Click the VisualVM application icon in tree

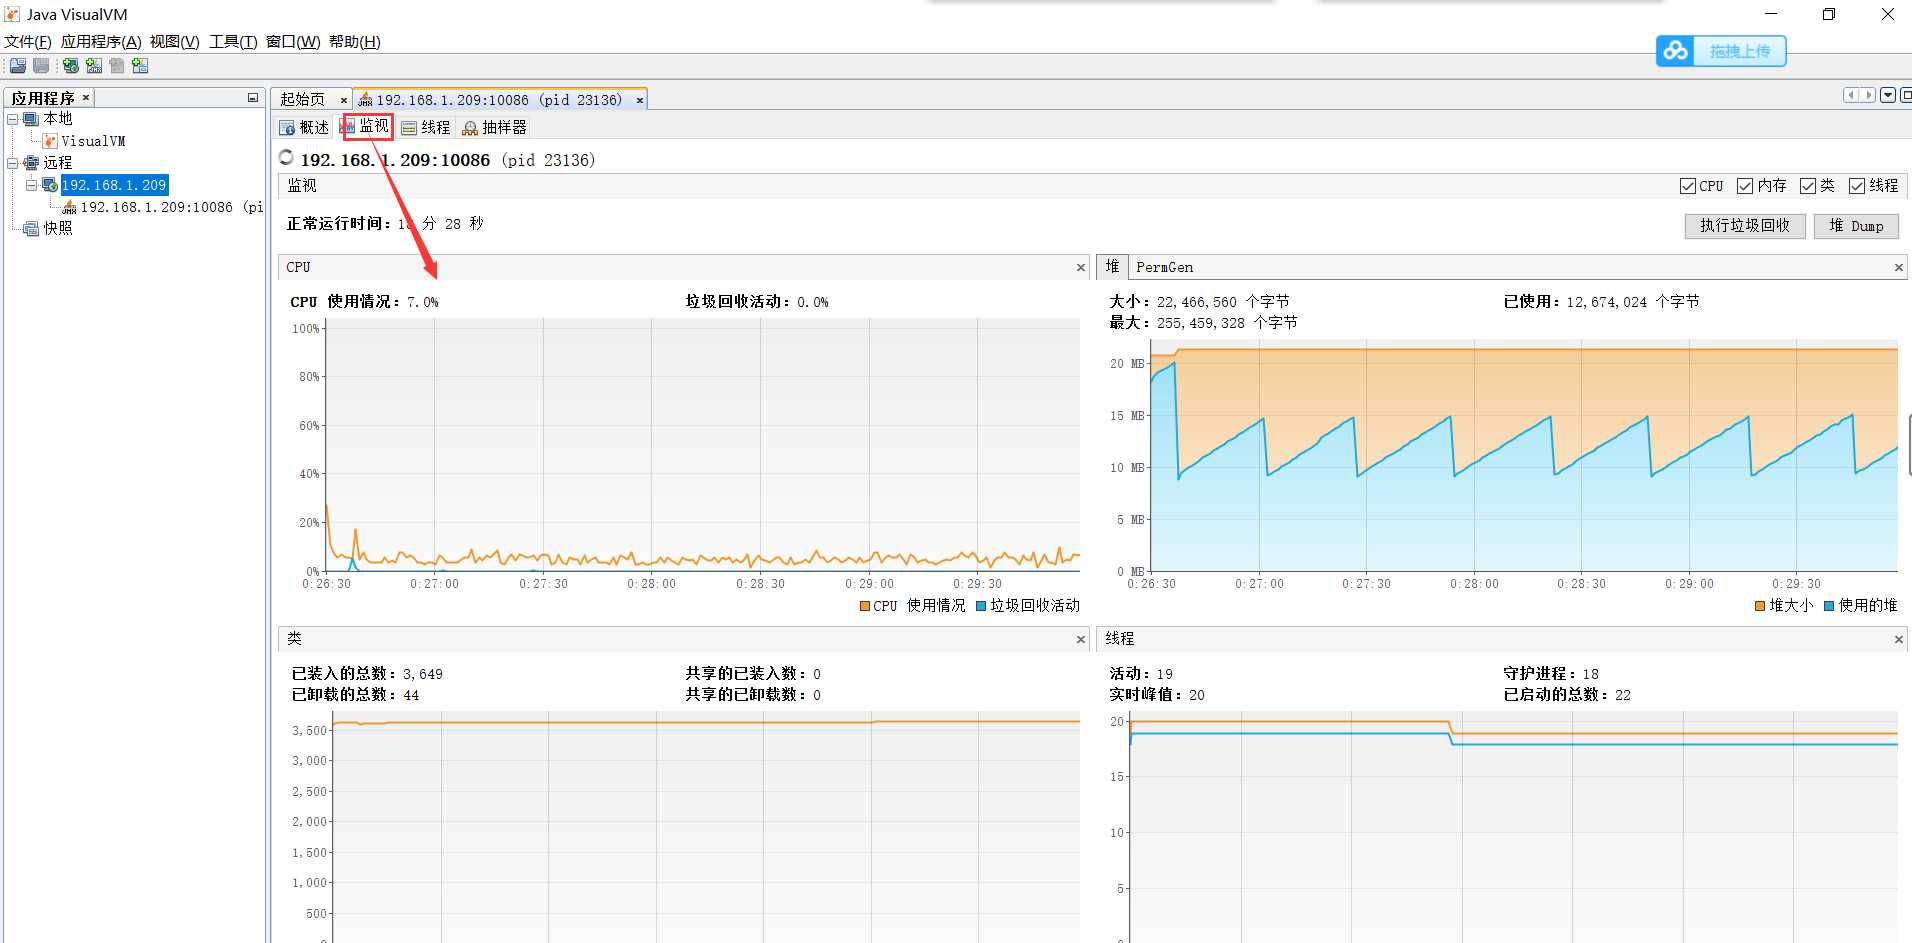pyautogui.click(x=50, y=141)
